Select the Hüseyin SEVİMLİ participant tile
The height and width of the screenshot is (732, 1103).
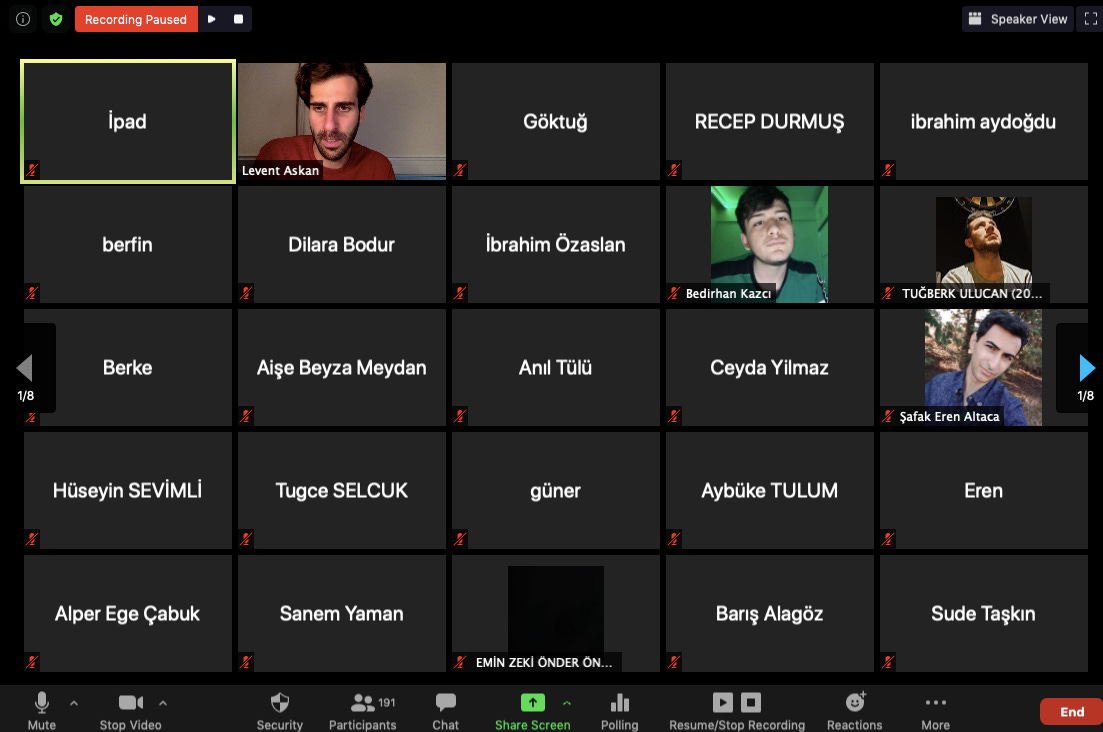point(128,491)
